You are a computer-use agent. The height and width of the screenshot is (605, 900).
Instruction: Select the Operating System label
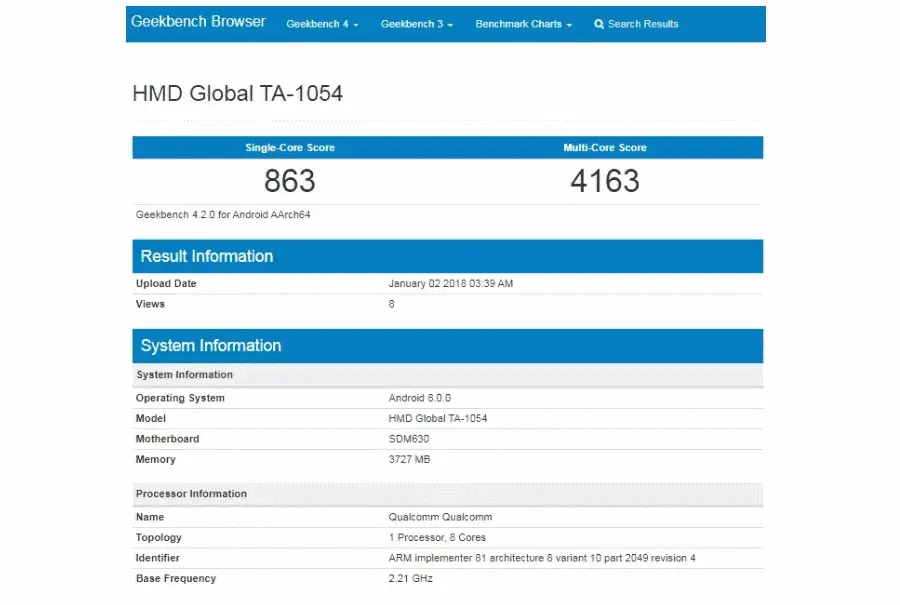pyautogui.click(x=180, y=398)
